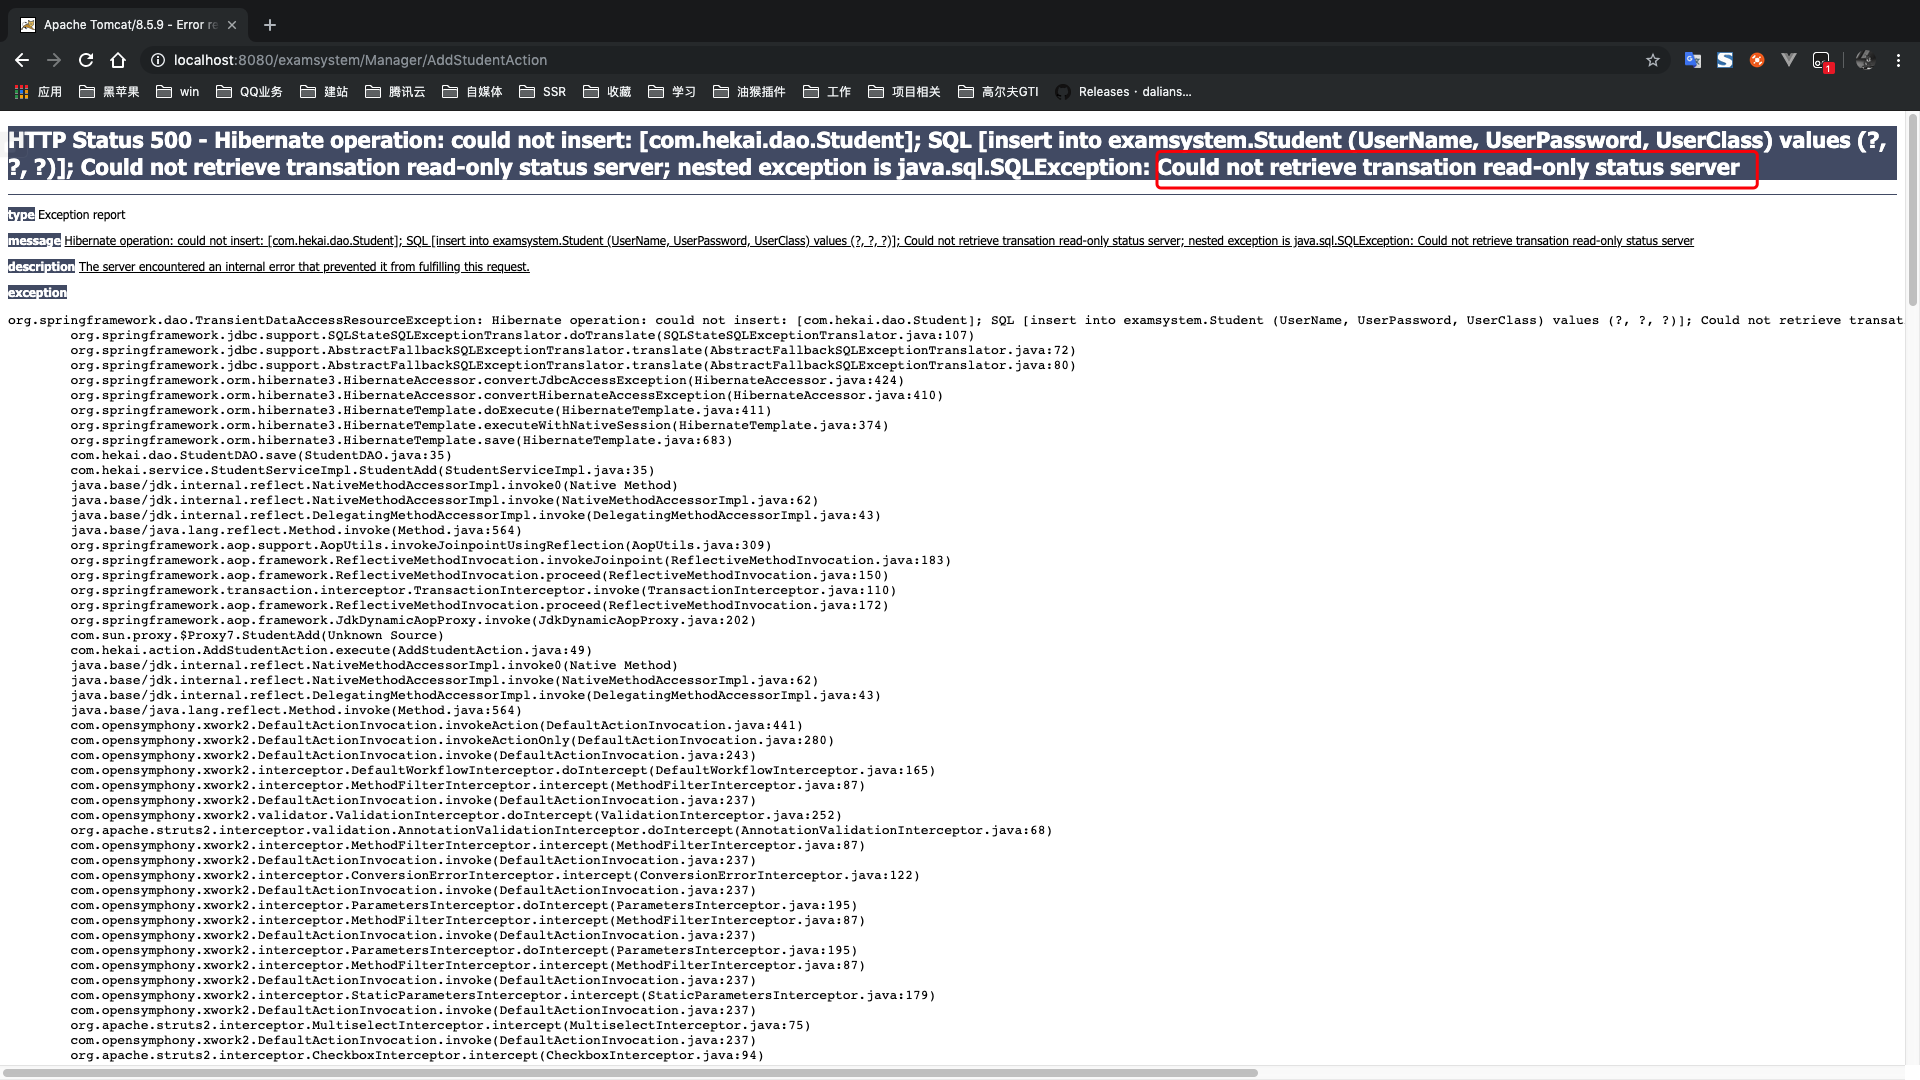Image resolution: width=1920 pixels, height=1080 pixels.
Task: Open the win bookmark folder
Action: (178, 92)
